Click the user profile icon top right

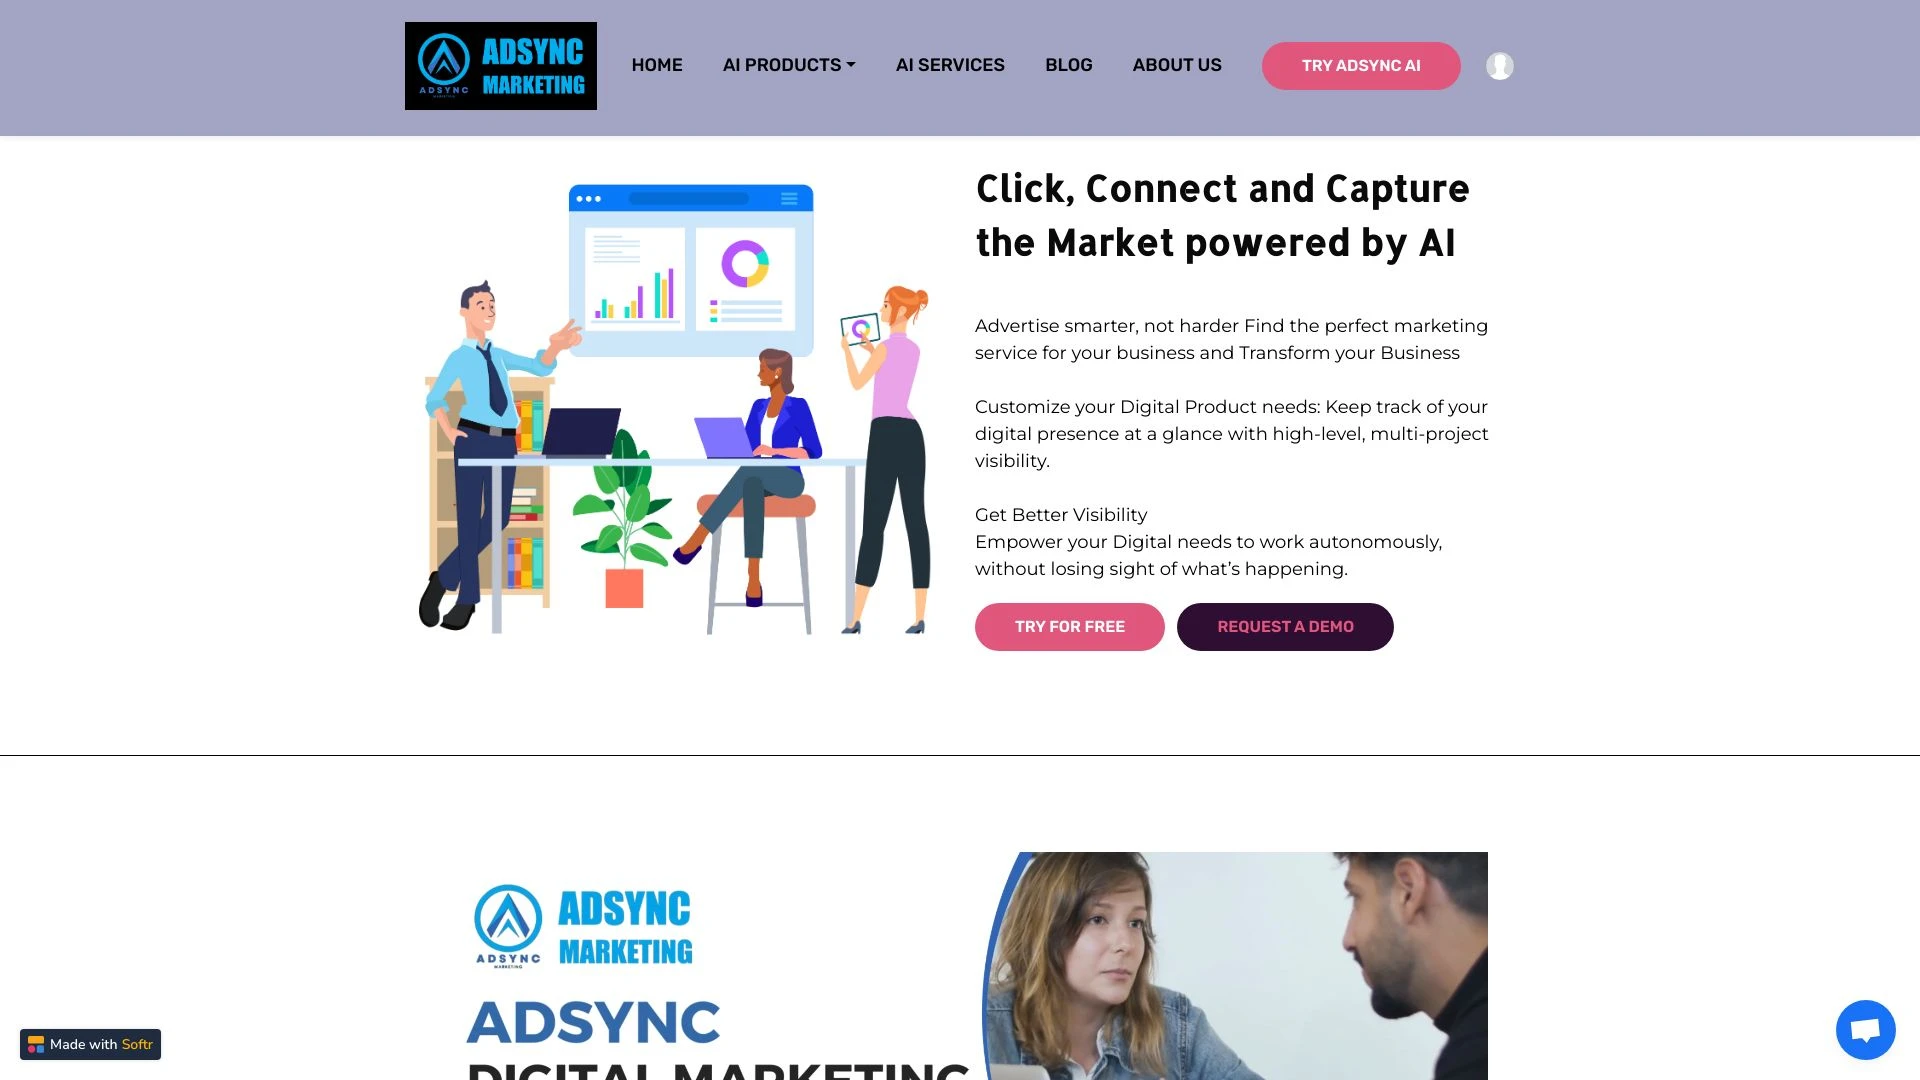[x=1499, y=65]
